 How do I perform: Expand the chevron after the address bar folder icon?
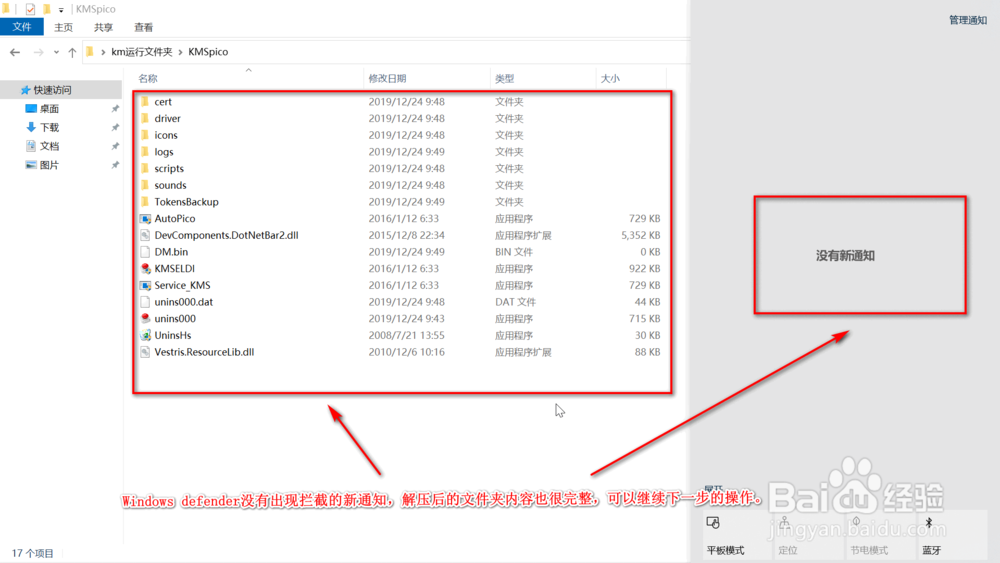click(103, 52)
